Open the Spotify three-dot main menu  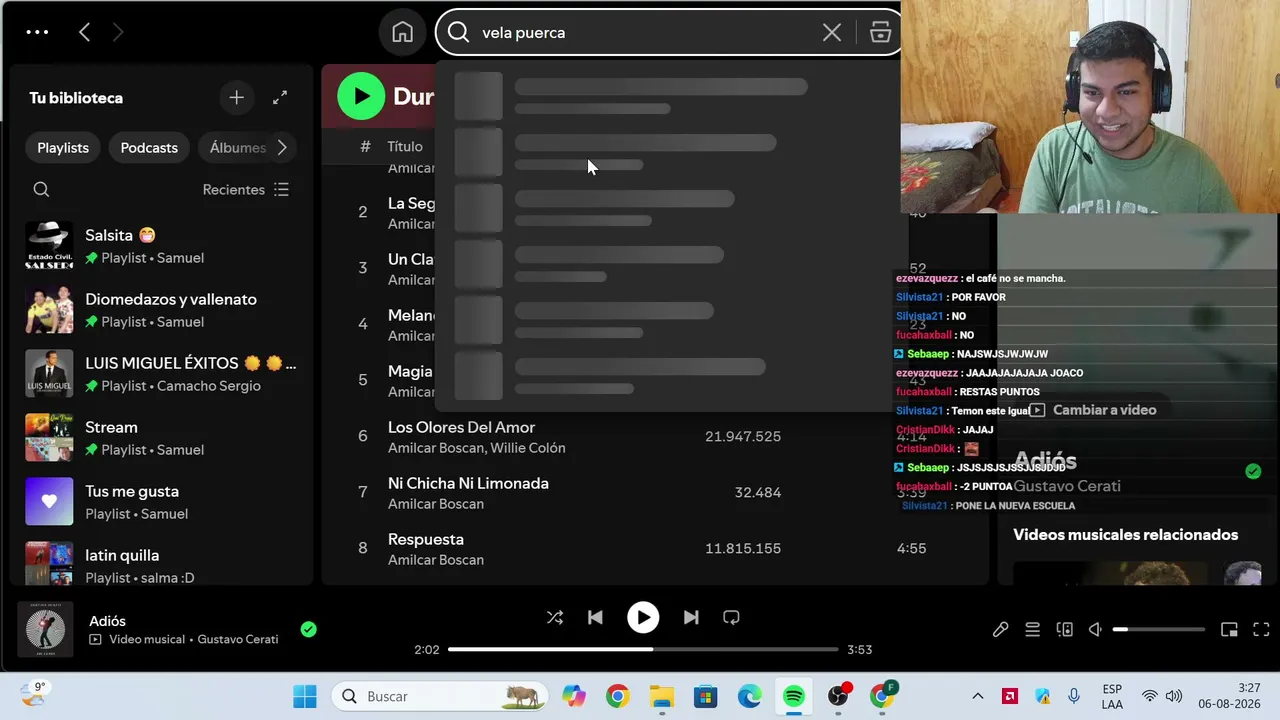(x=37, y=32)
